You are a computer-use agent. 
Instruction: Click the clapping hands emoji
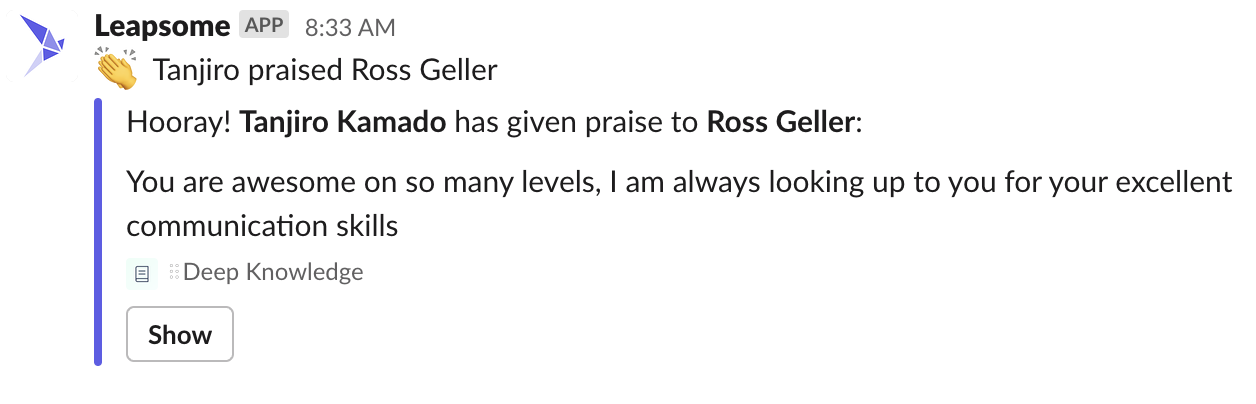(x=116, y=71)
